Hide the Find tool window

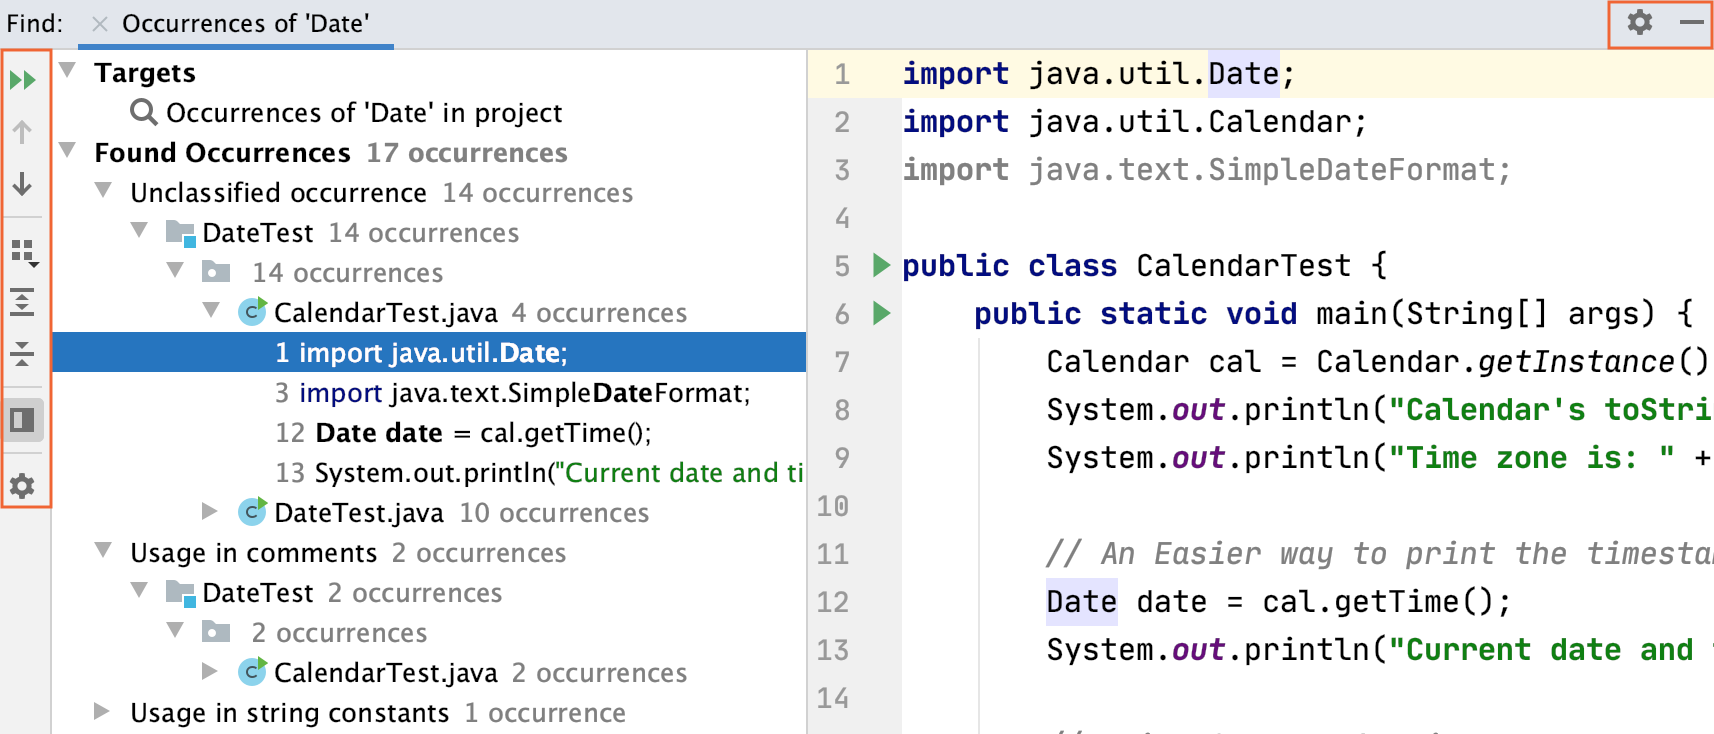tap(1691, 22)
